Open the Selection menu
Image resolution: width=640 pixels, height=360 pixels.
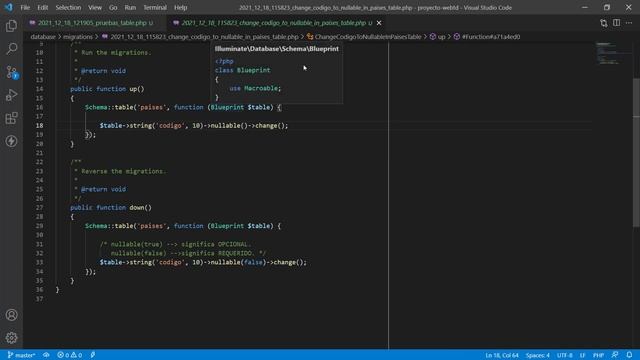tap(68, 7)
